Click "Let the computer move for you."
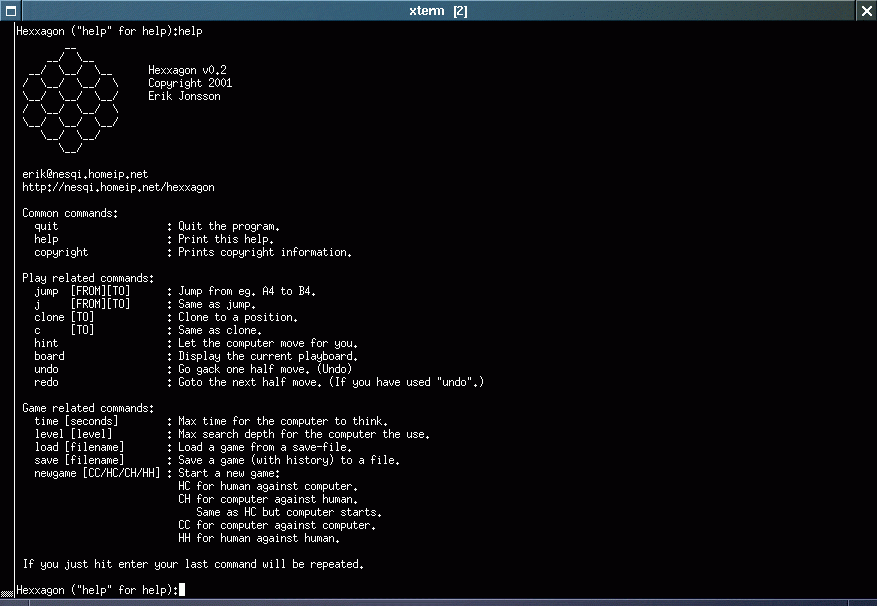This screenshot has height=606, width=877. tap(268, 343)
